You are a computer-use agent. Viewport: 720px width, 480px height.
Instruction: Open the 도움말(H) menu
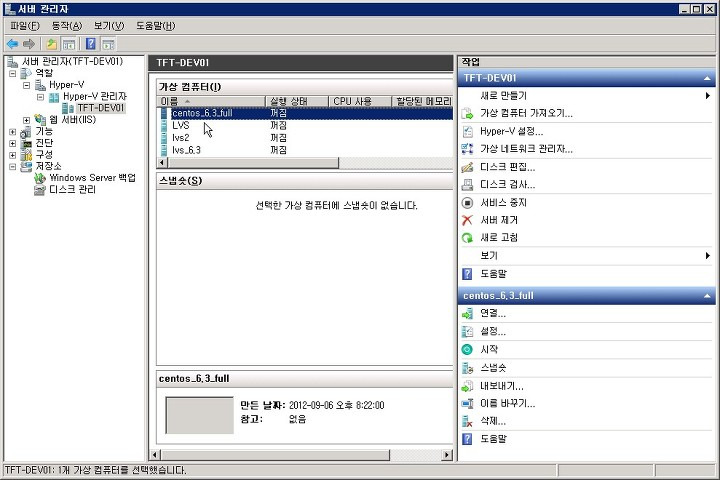[155, 26]
